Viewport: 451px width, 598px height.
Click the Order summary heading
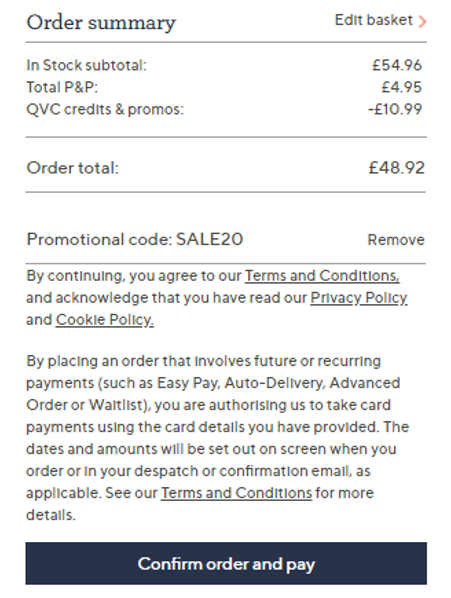(x=101, y=23)
